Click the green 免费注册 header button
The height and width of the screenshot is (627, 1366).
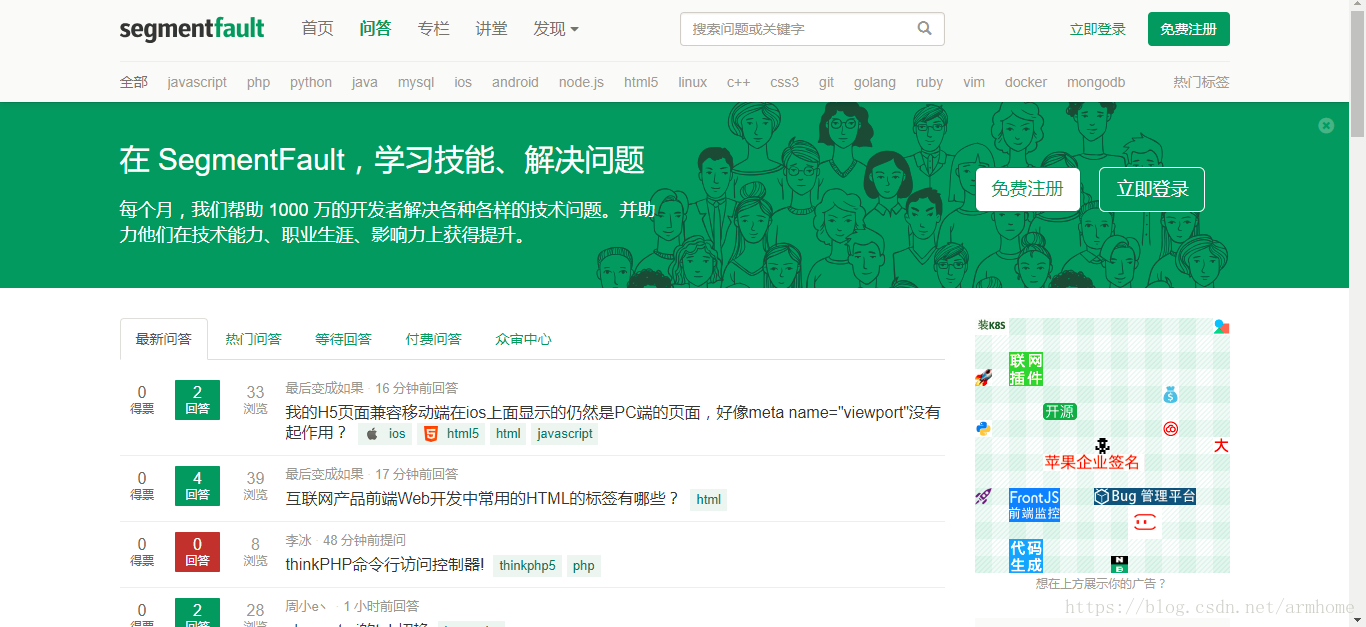coord(1189,29)
